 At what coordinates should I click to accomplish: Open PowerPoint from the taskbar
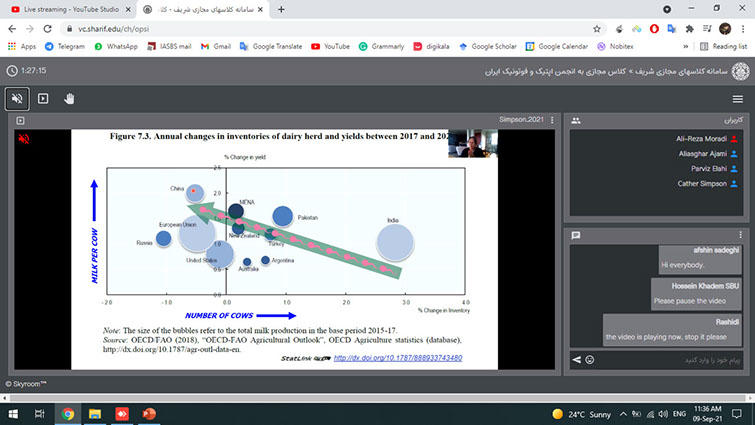[150, 413]
